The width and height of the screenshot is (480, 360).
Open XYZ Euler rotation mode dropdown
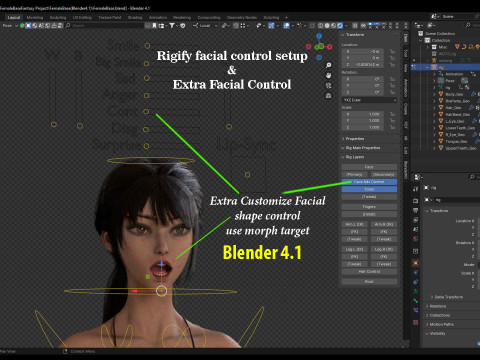[x=369, y=100]
